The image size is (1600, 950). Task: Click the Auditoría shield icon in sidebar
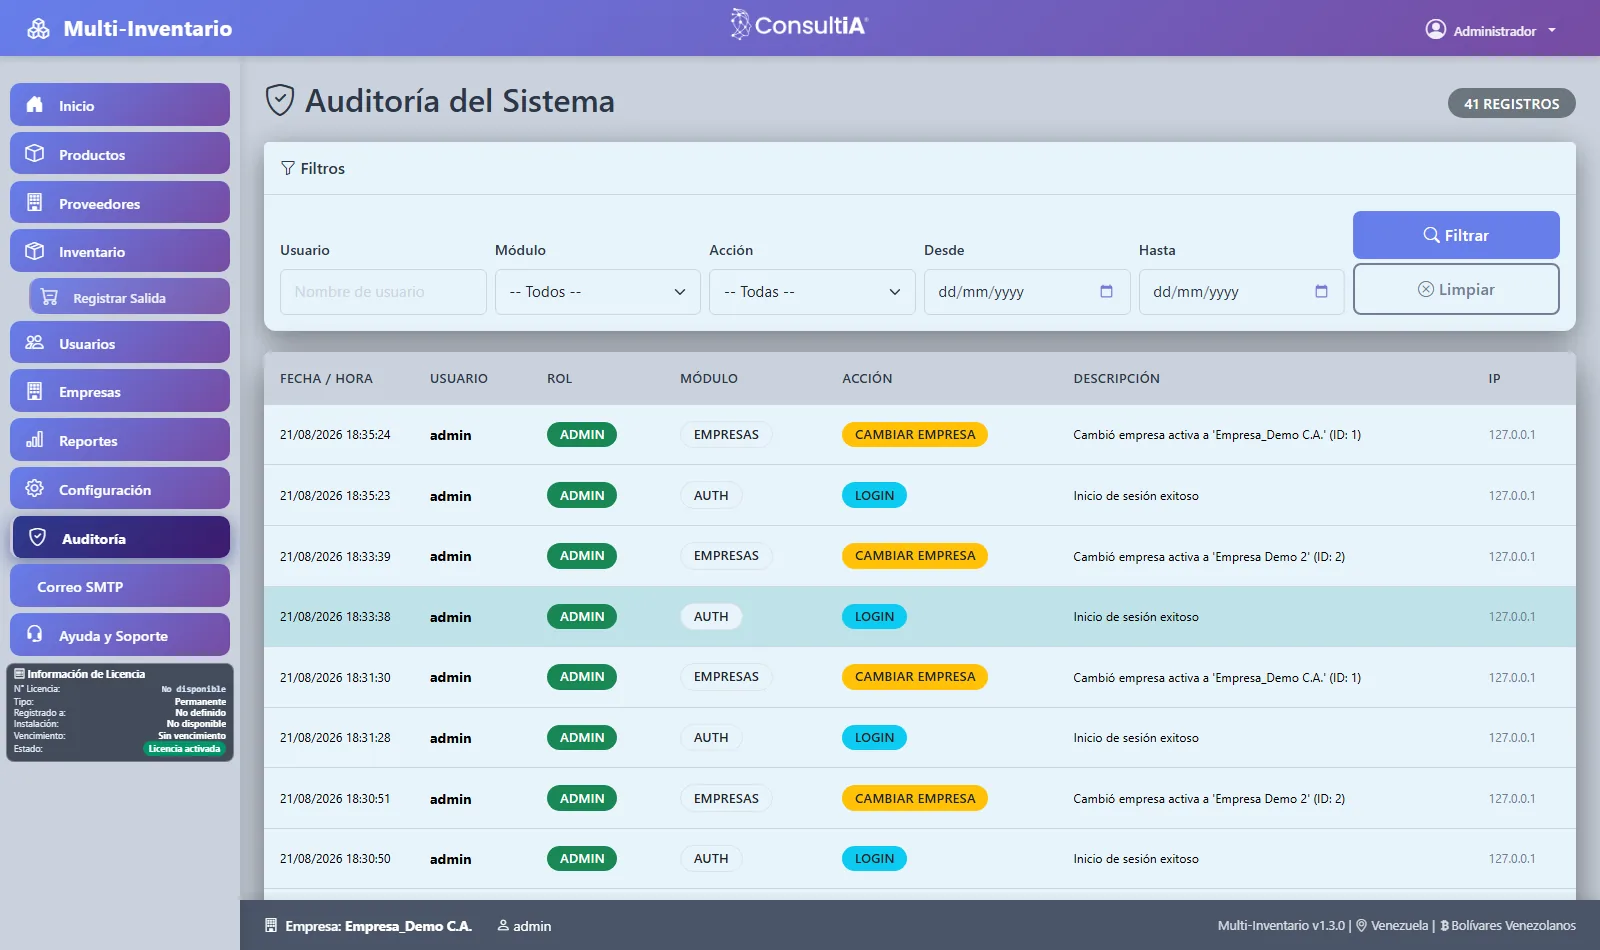[x=38, y=538]
